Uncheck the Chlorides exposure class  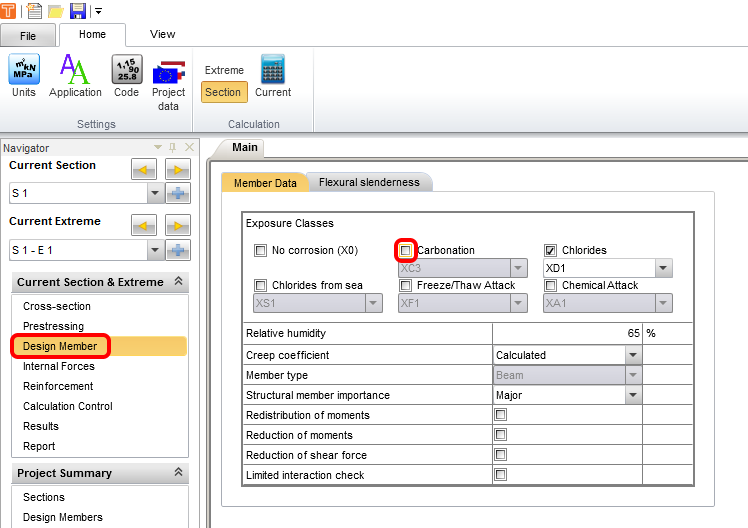(551, 250)
